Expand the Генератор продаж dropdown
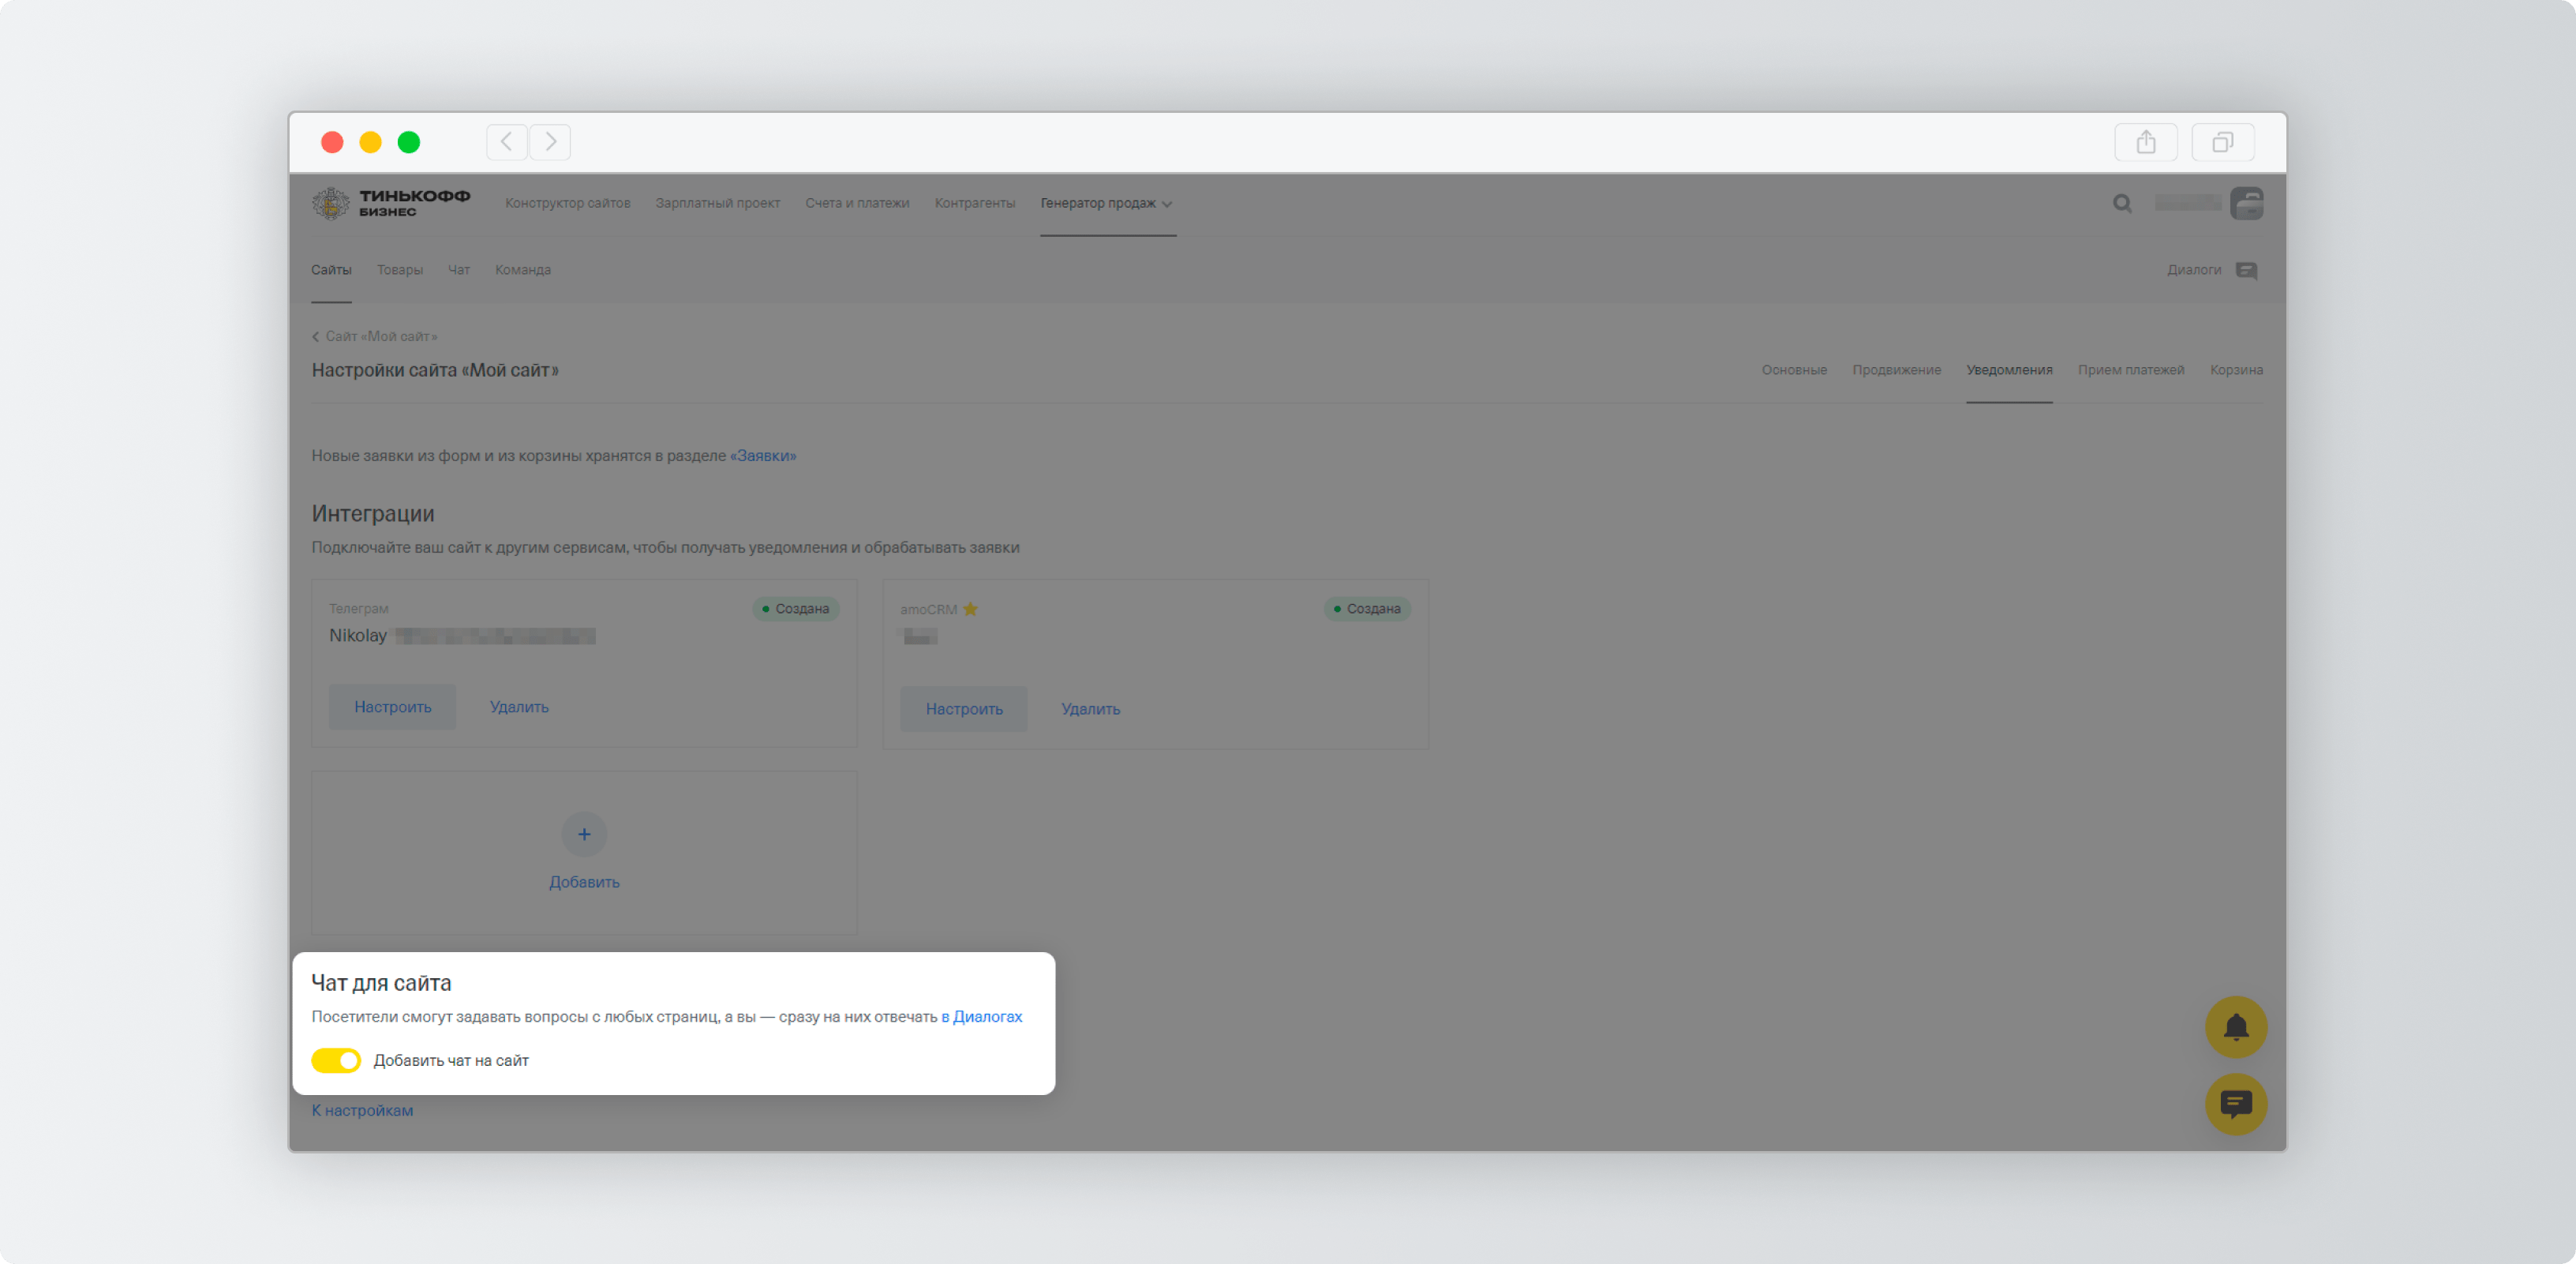Image resolution: width=2576 pixels, height=1264 pixels. tap(1106, 203)
